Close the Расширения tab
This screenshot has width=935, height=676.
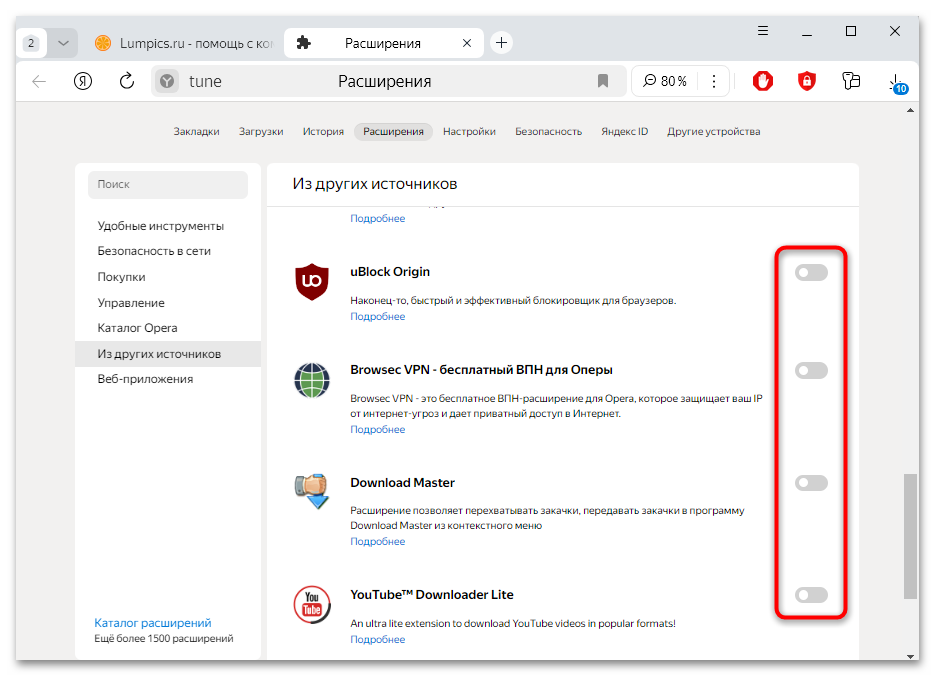coord(467,43)
